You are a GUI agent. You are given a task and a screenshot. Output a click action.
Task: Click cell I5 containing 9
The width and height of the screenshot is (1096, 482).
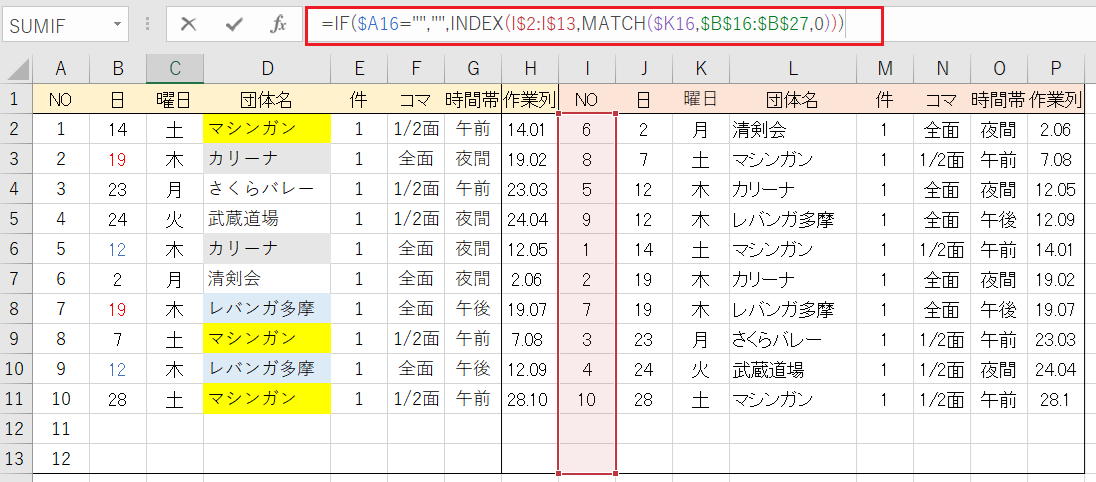[587, 219]
